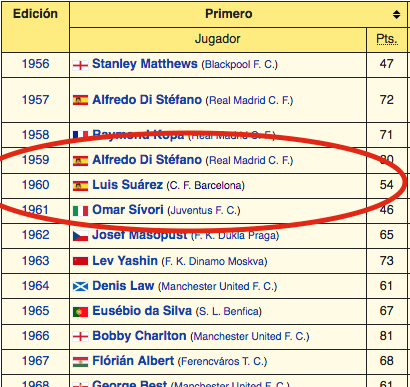The image size is (410, 387).
Task: Open the Juventus F. C. club link
Action: [x=203, y=210]
